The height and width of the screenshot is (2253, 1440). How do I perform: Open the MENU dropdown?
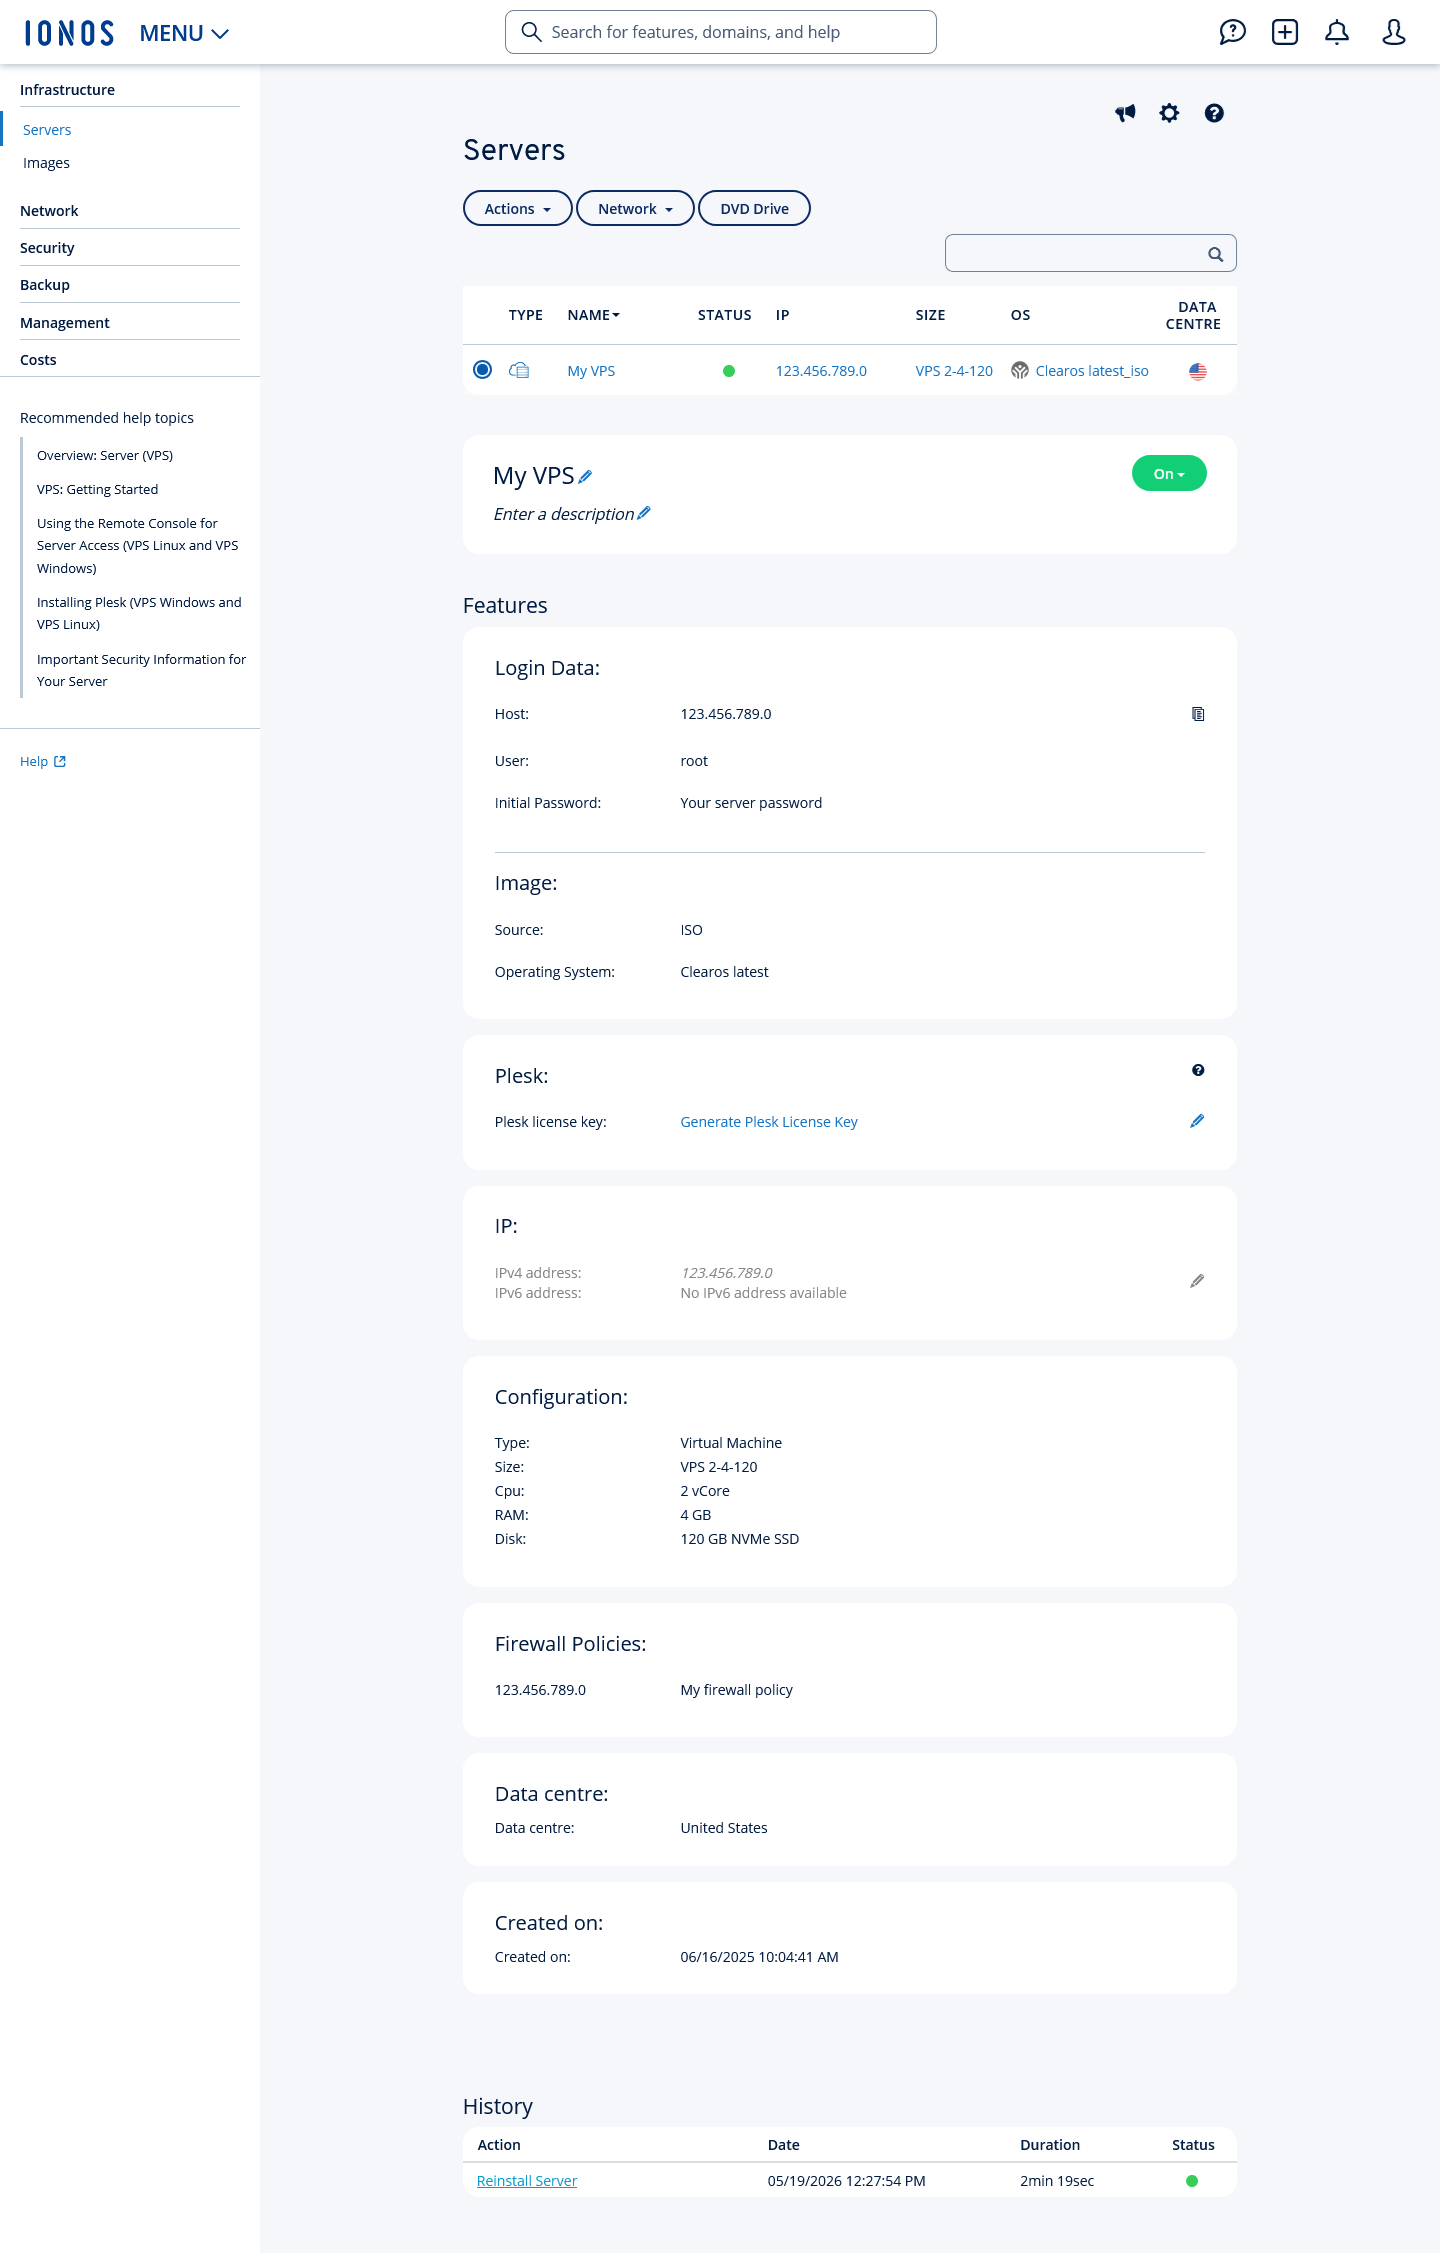click(185, 33)
